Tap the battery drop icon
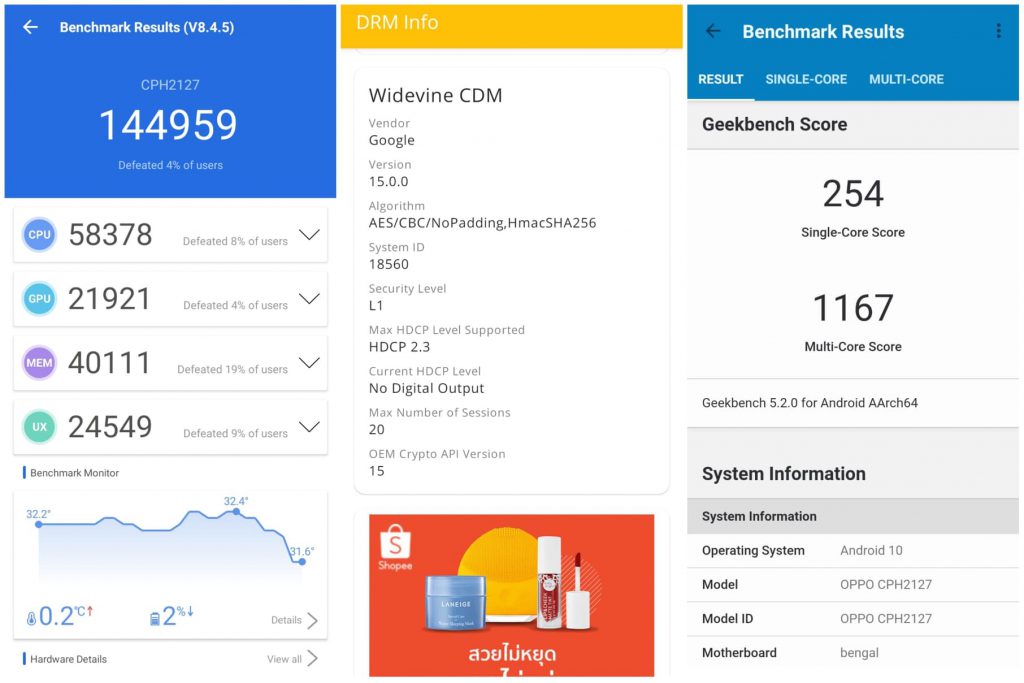1024x683 pixels. coord(155,618)
